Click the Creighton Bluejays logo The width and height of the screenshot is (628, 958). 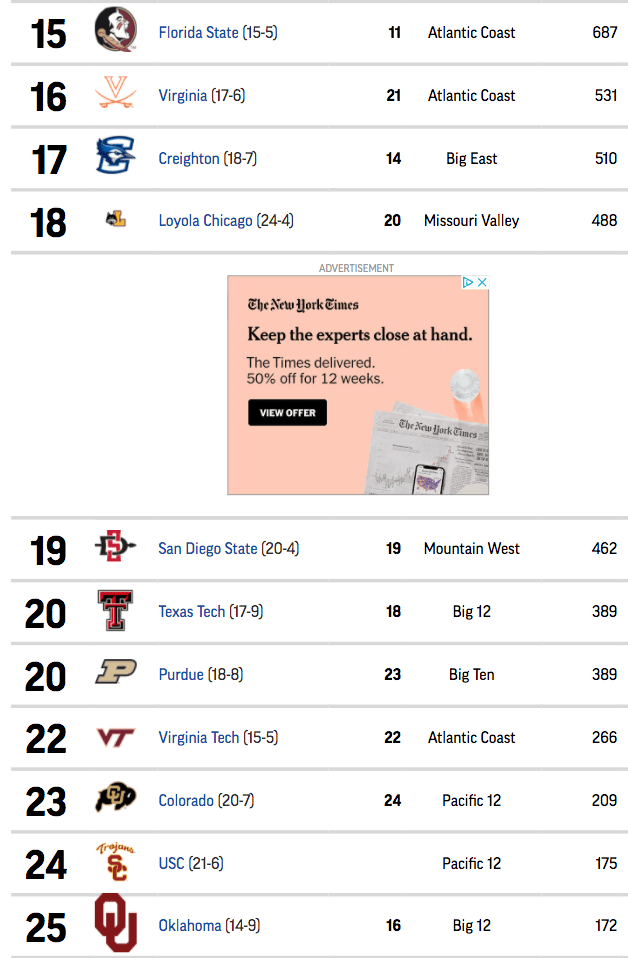click(115, 156)
